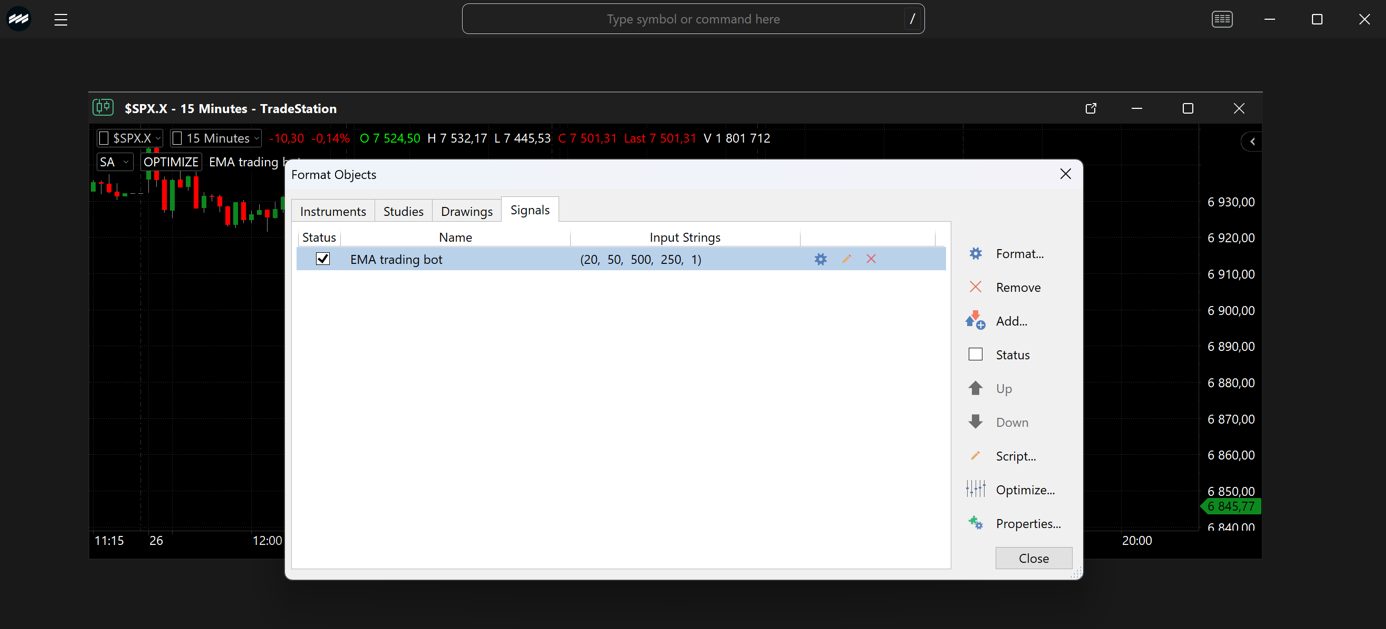Click the Remove red X icon

(976, 287)
